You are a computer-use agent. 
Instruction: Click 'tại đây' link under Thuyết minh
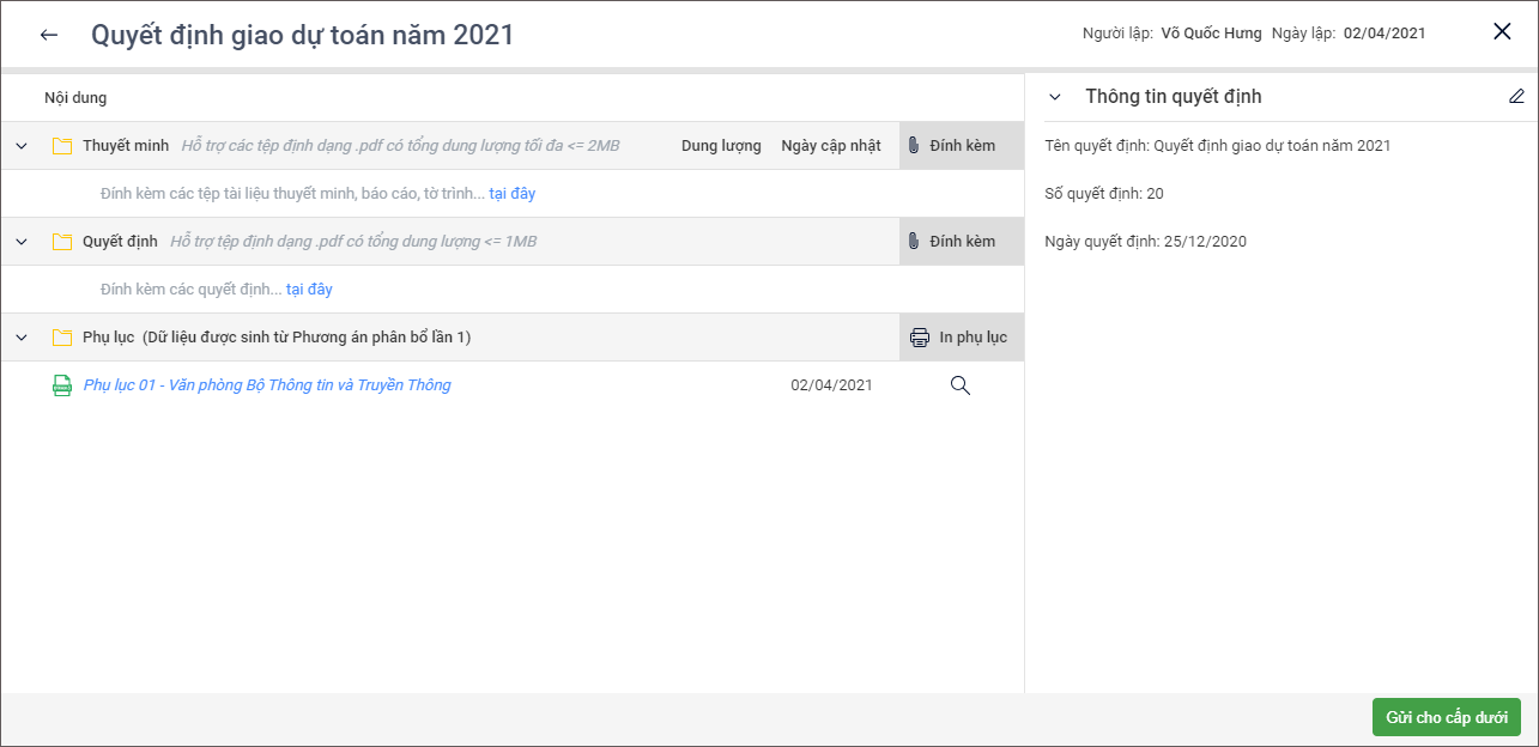[512, 194]
